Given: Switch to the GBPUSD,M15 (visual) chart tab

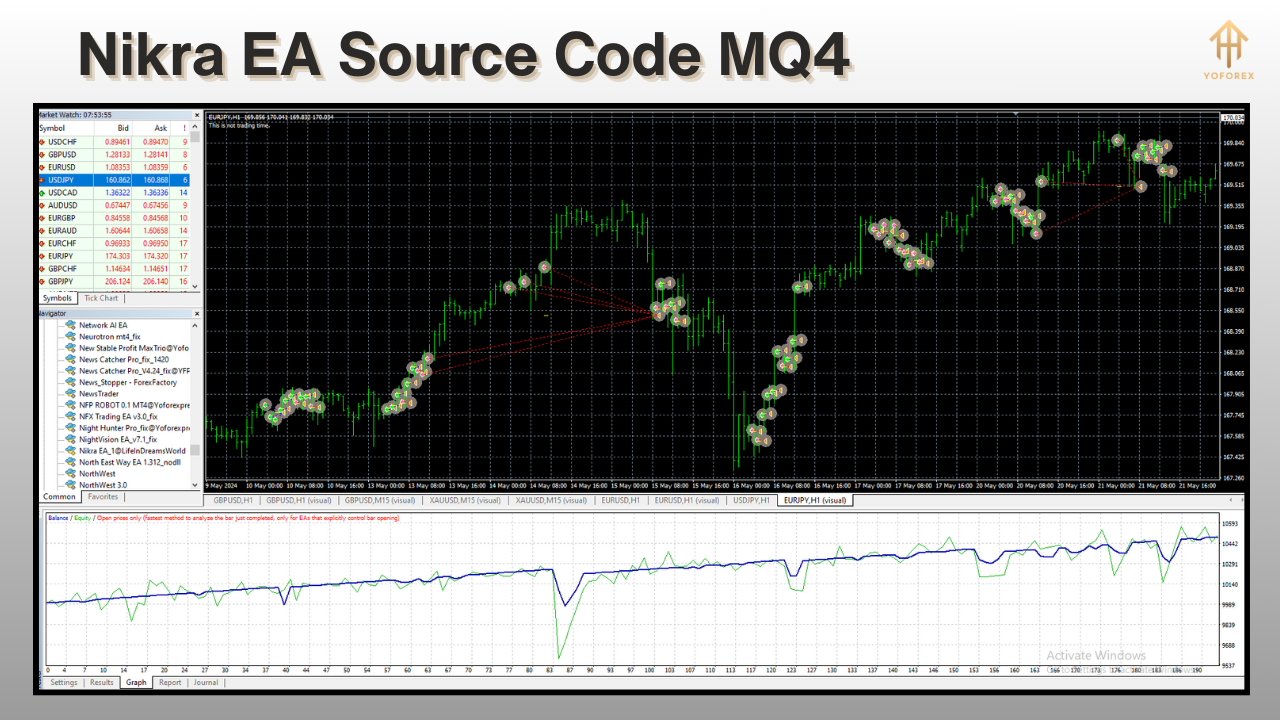Looking at the screenshot, I should coord(381,500).
